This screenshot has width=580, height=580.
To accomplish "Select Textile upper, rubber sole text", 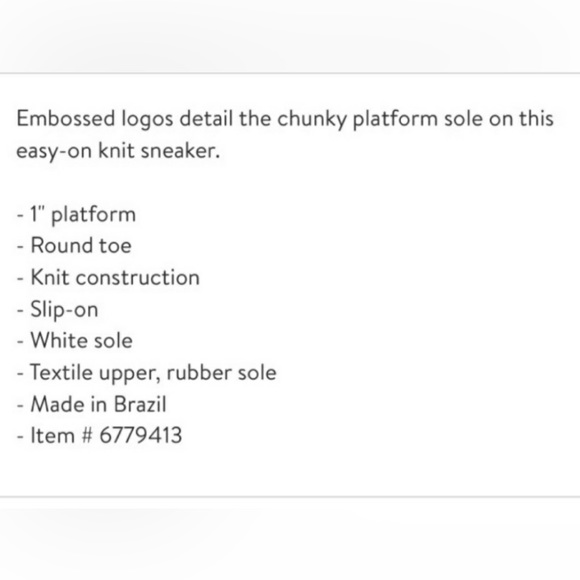I will pyautogui.click(x=153, y=372).
